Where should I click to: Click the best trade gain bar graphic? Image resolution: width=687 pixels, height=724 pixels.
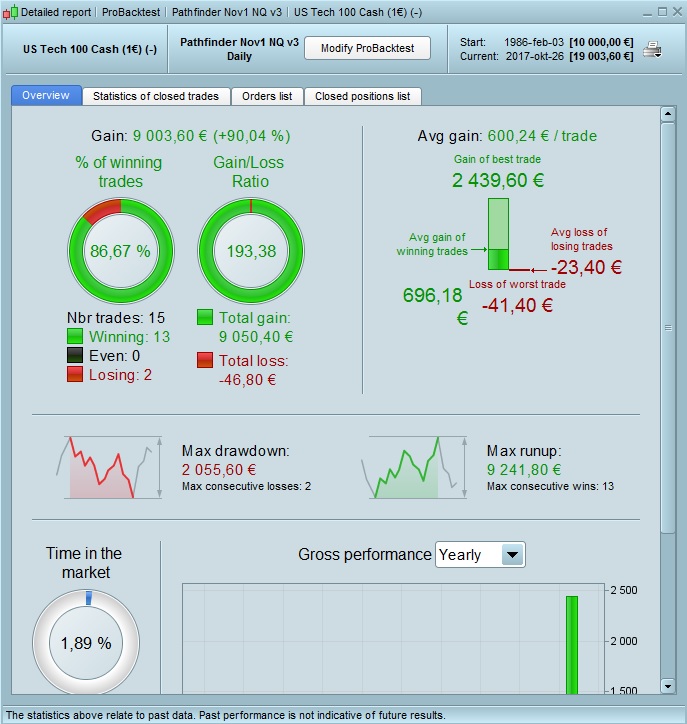click(x=499, y=234)
